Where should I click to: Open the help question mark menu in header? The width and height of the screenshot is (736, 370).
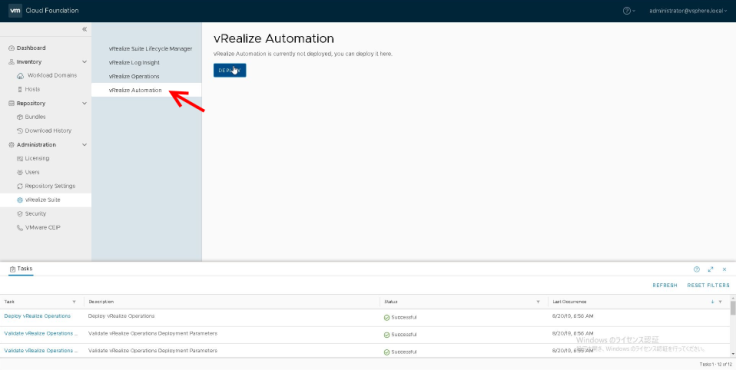coord(629,11)
